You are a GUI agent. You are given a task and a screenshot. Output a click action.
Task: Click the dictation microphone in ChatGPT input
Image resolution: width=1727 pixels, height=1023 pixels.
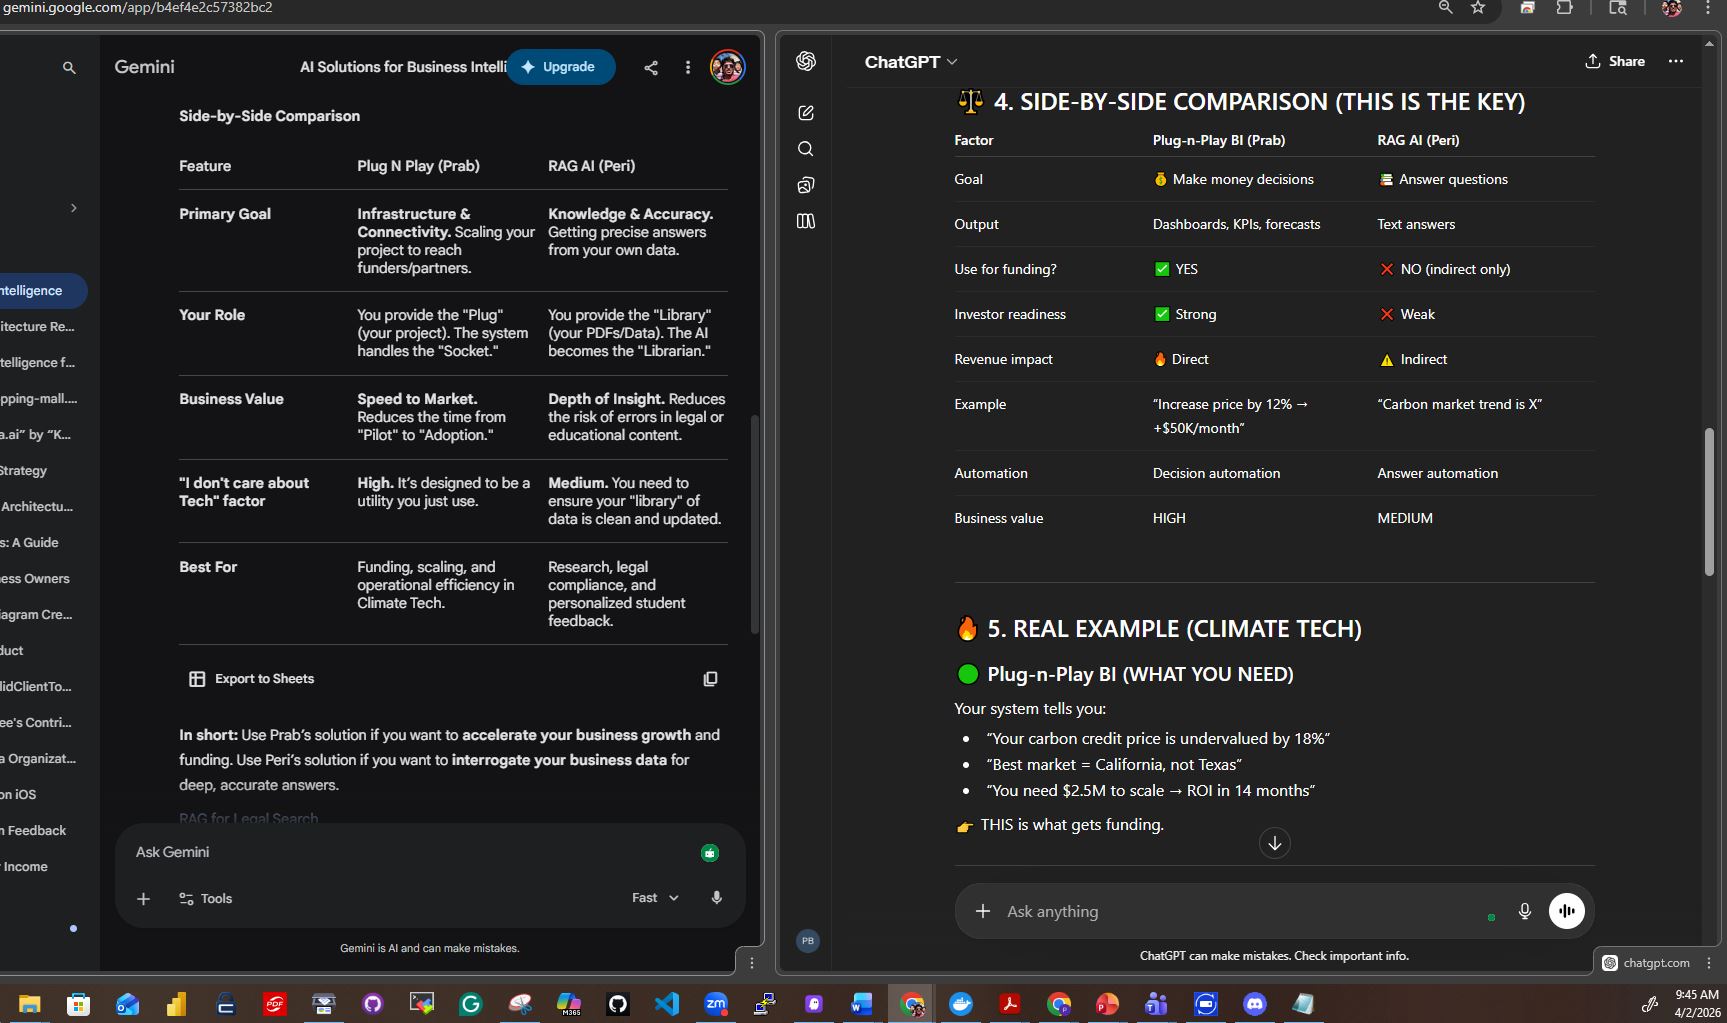[1524, 911]
